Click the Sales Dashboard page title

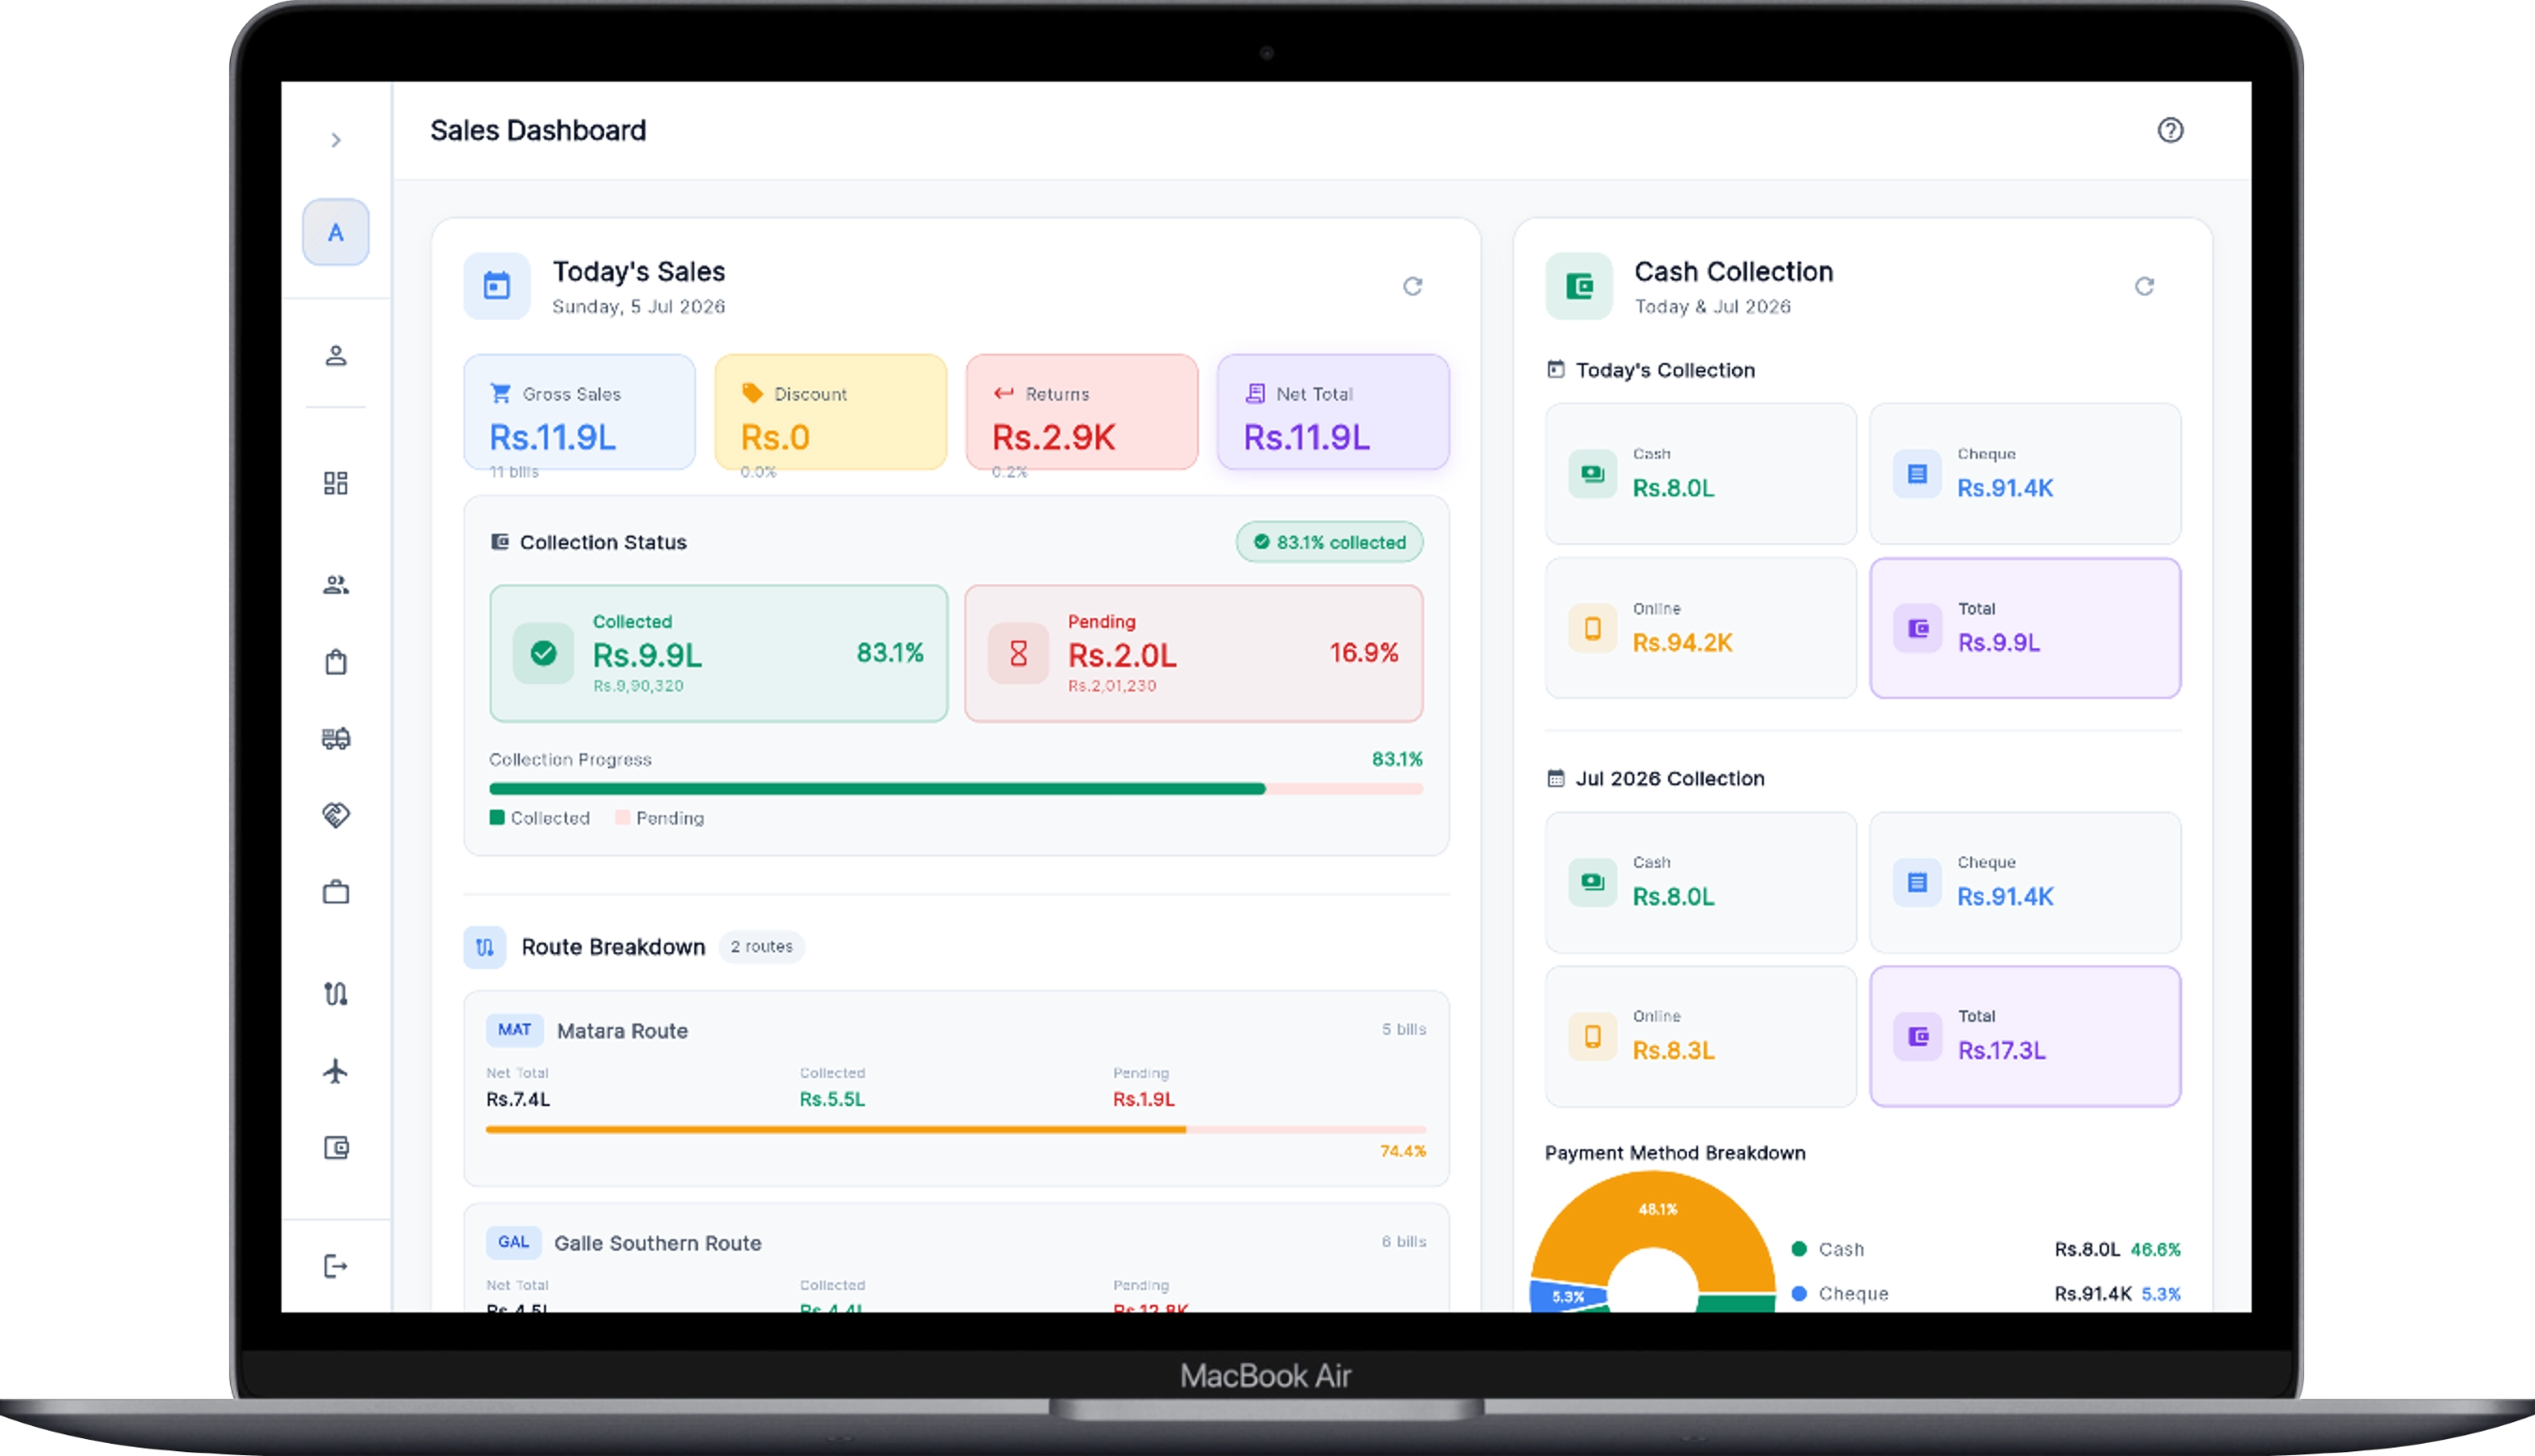click(x=538, y=130)
